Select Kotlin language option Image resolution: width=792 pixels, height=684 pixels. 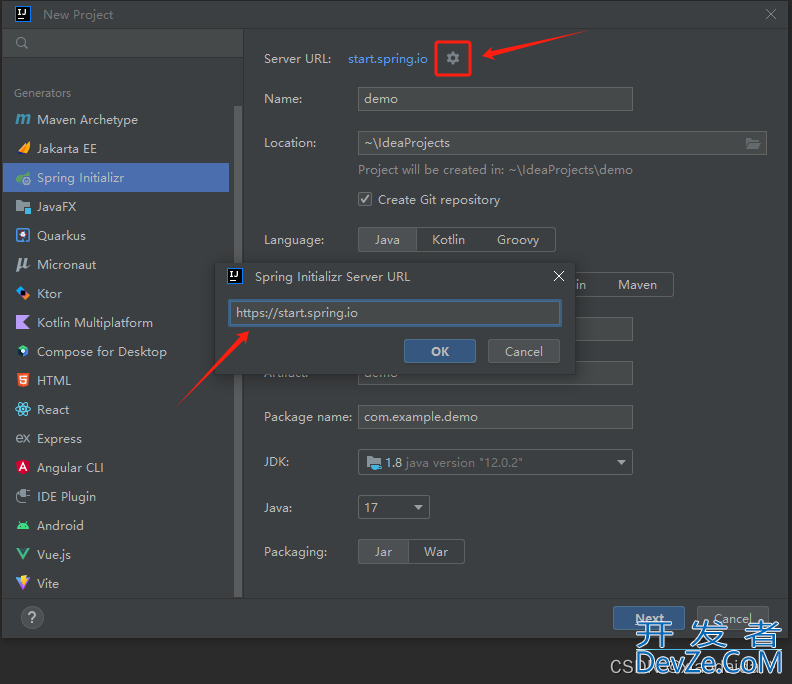(x=449, y=239)
